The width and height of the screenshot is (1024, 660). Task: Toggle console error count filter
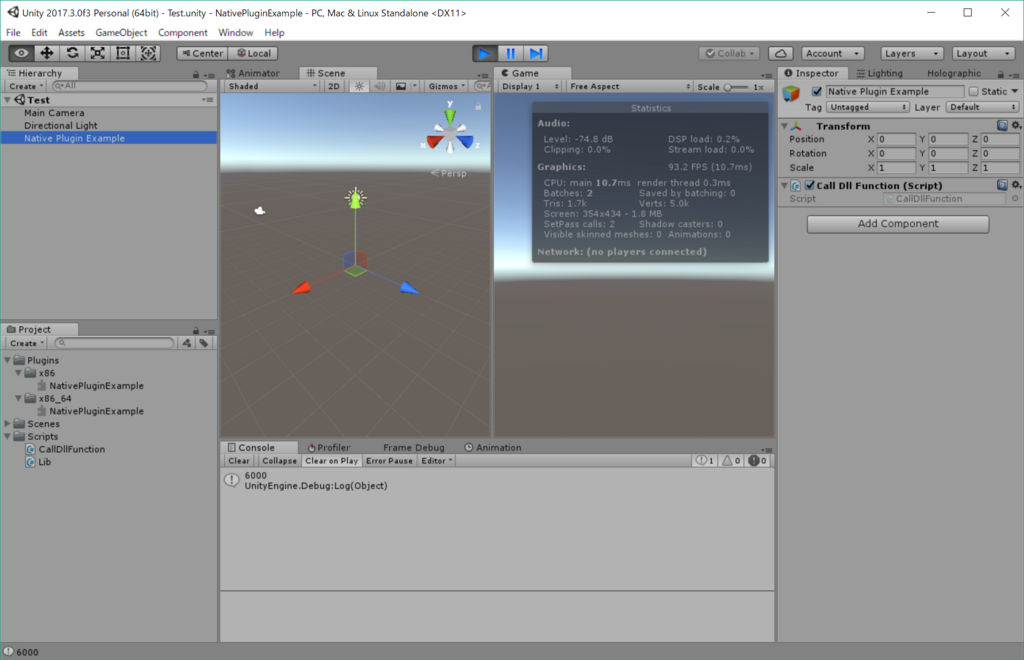(758, 460)
